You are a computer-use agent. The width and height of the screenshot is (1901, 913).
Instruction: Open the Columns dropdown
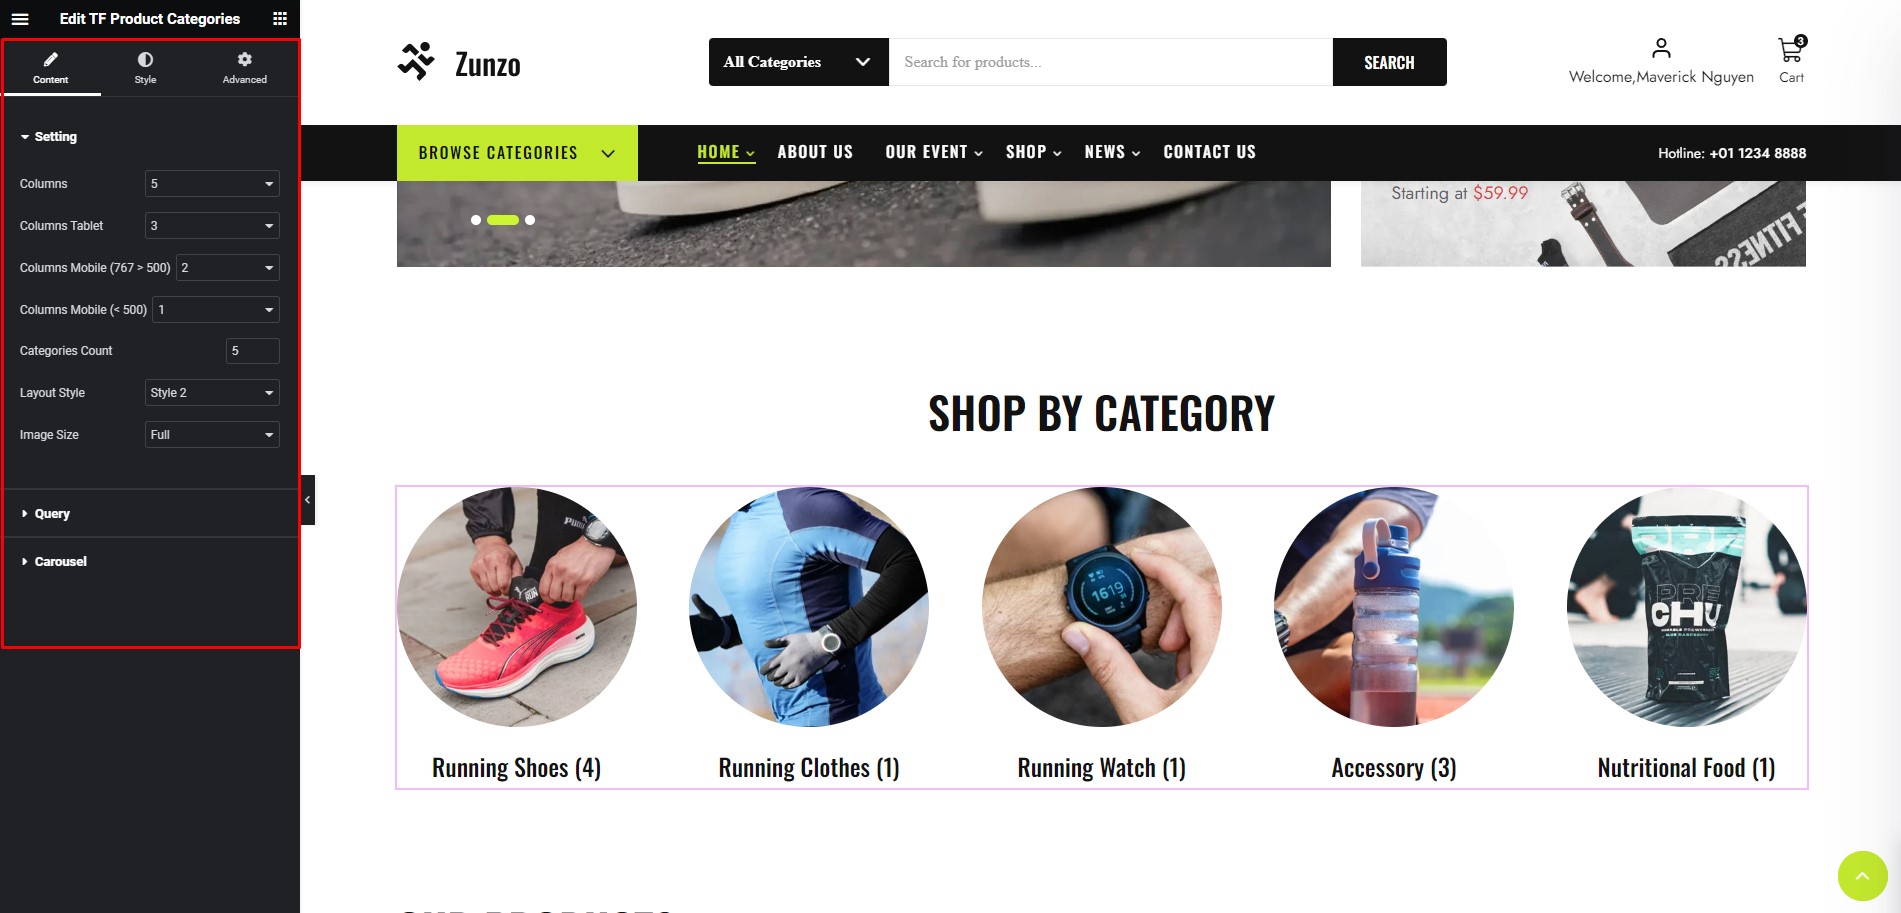pyautogui.click(x=212, y=184)
